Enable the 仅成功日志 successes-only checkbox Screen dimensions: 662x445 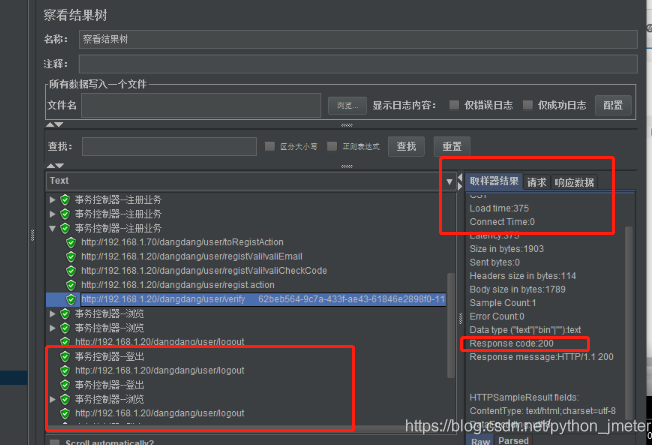pos(527,105)
